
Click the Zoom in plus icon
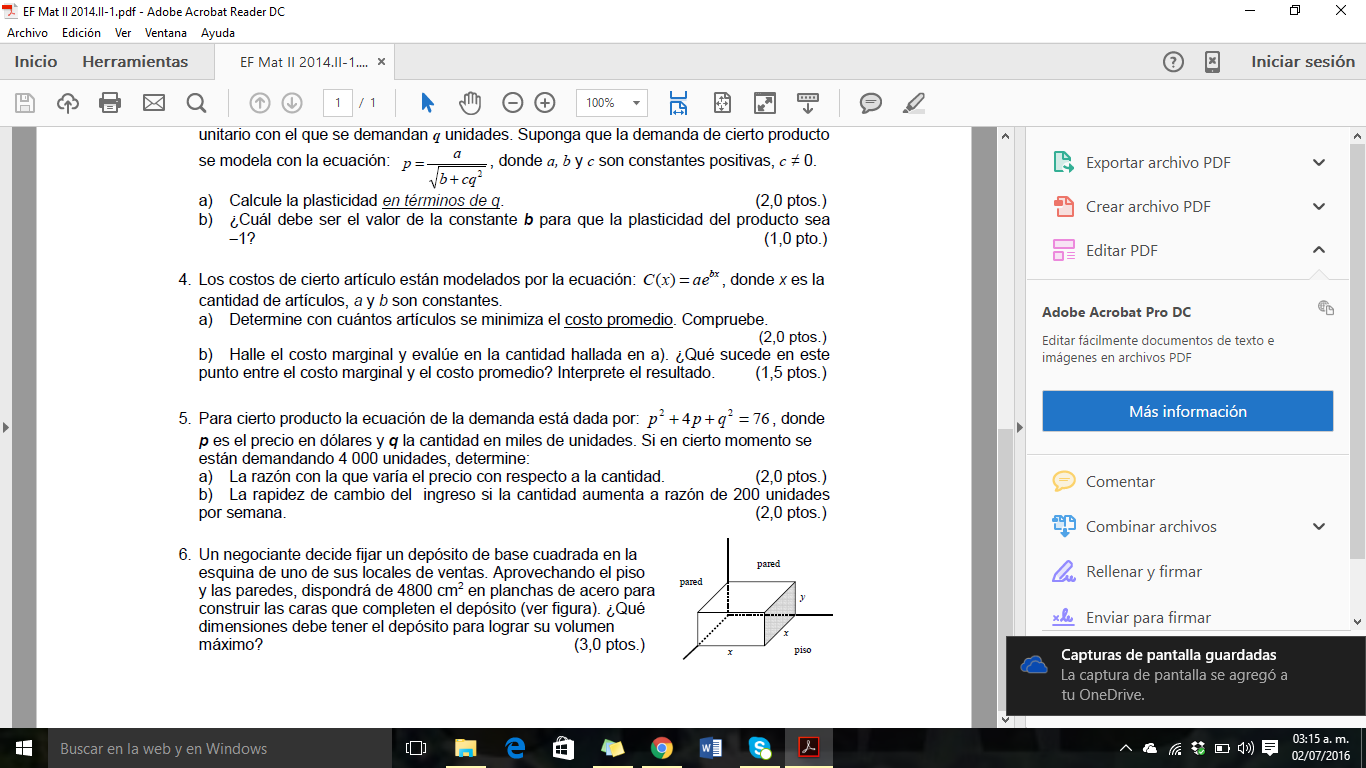(x=545, y=103)
